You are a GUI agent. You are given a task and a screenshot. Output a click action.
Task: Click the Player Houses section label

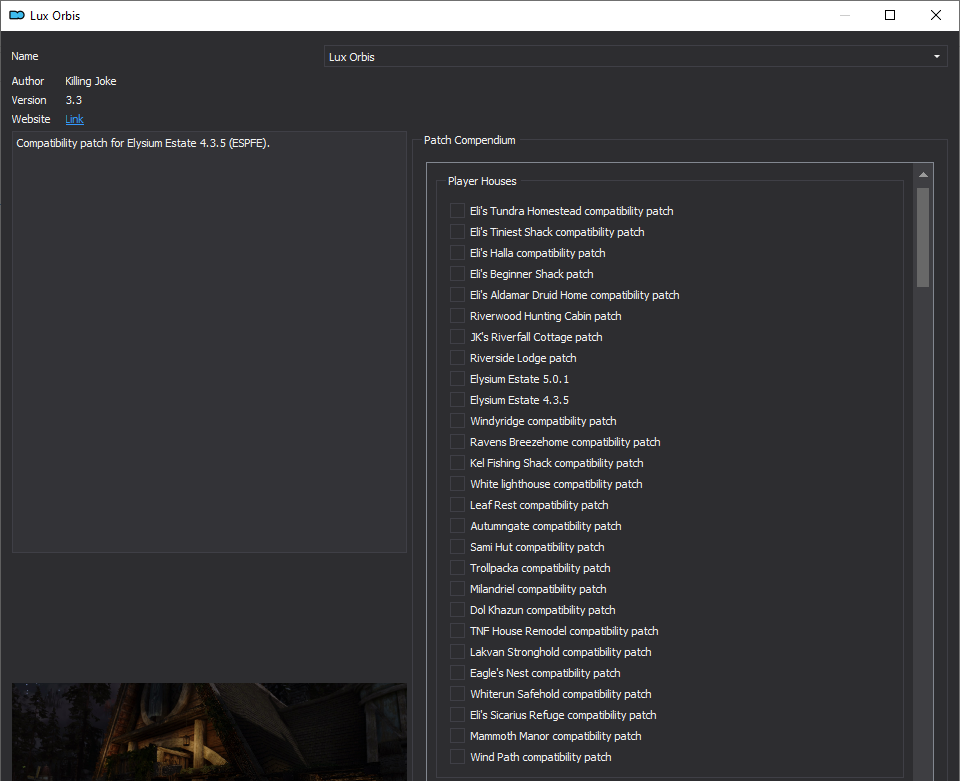tap(482, 181)
